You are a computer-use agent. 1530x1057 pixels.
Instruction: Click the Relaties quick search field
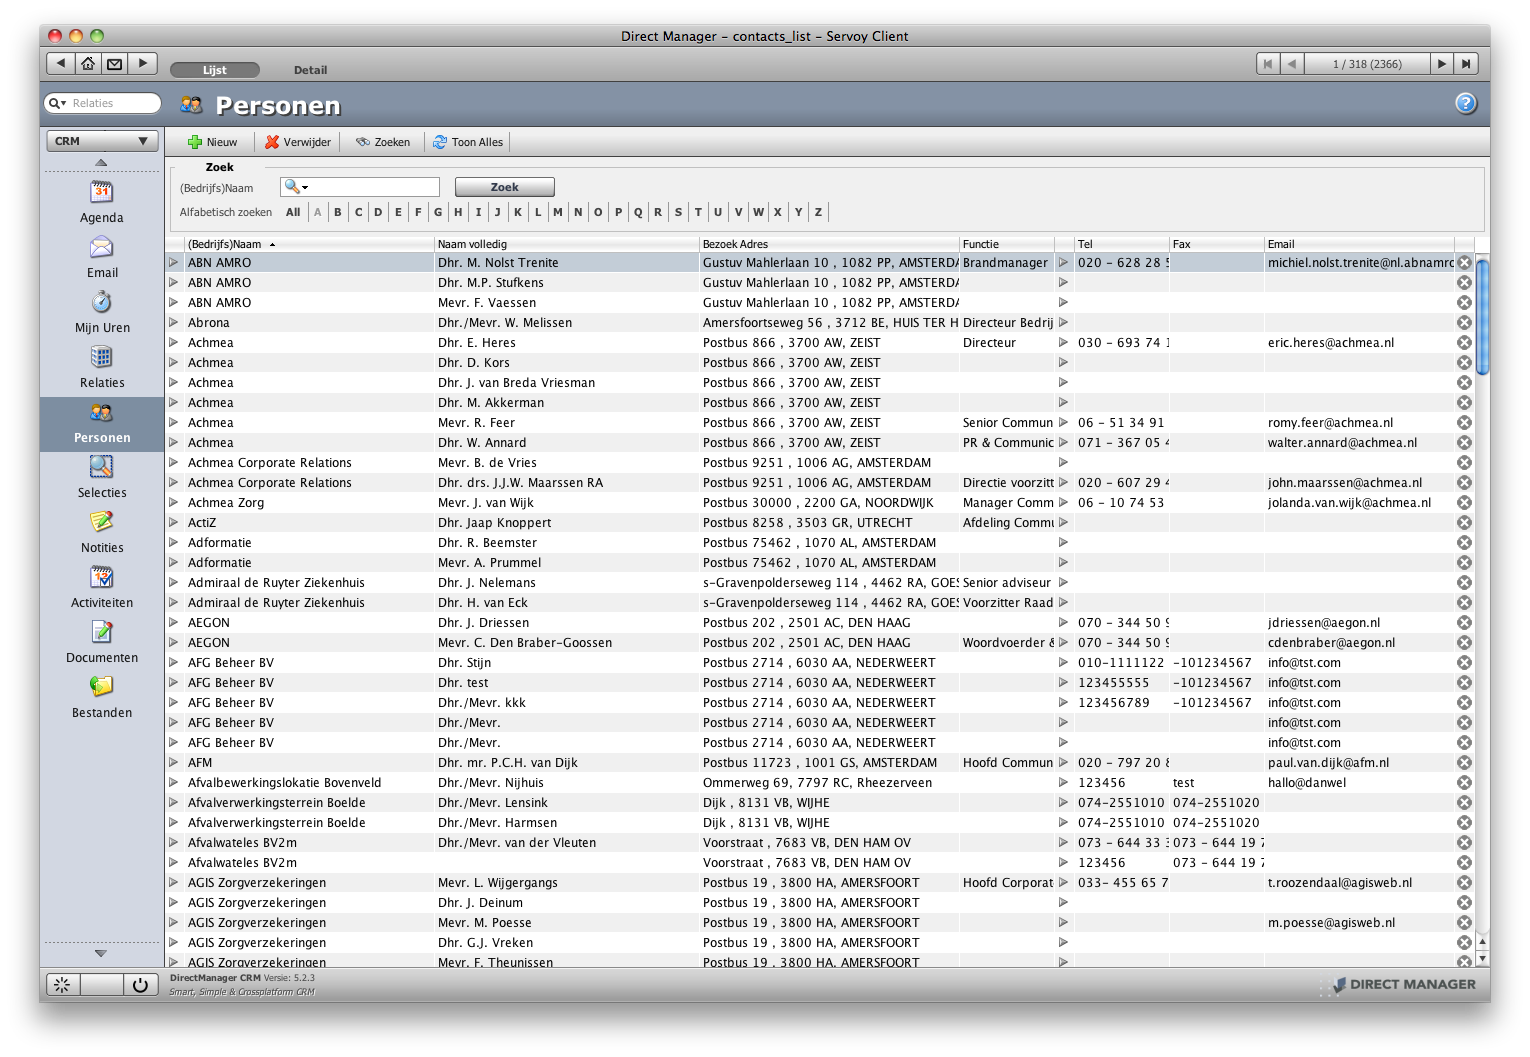pos(102,103)
